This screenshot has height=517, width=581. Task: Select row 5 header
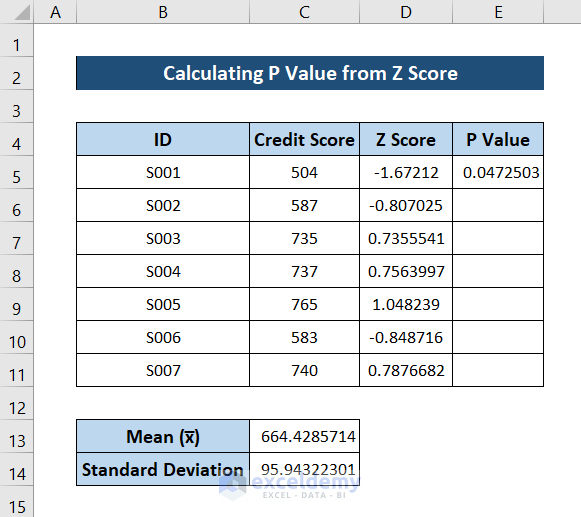pyautogui.click(x=16, y=172)
